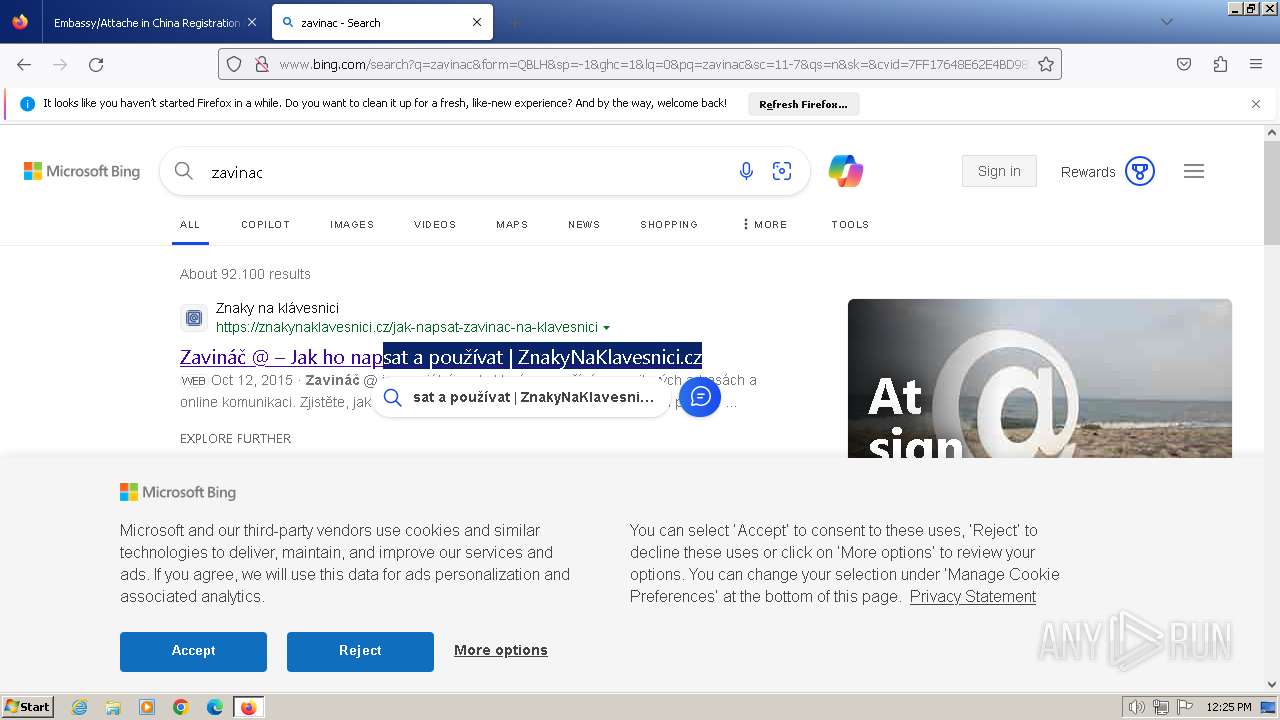Click the system tray volume icon
This screenshot has height=720, width=1280.
[1136, 707]
